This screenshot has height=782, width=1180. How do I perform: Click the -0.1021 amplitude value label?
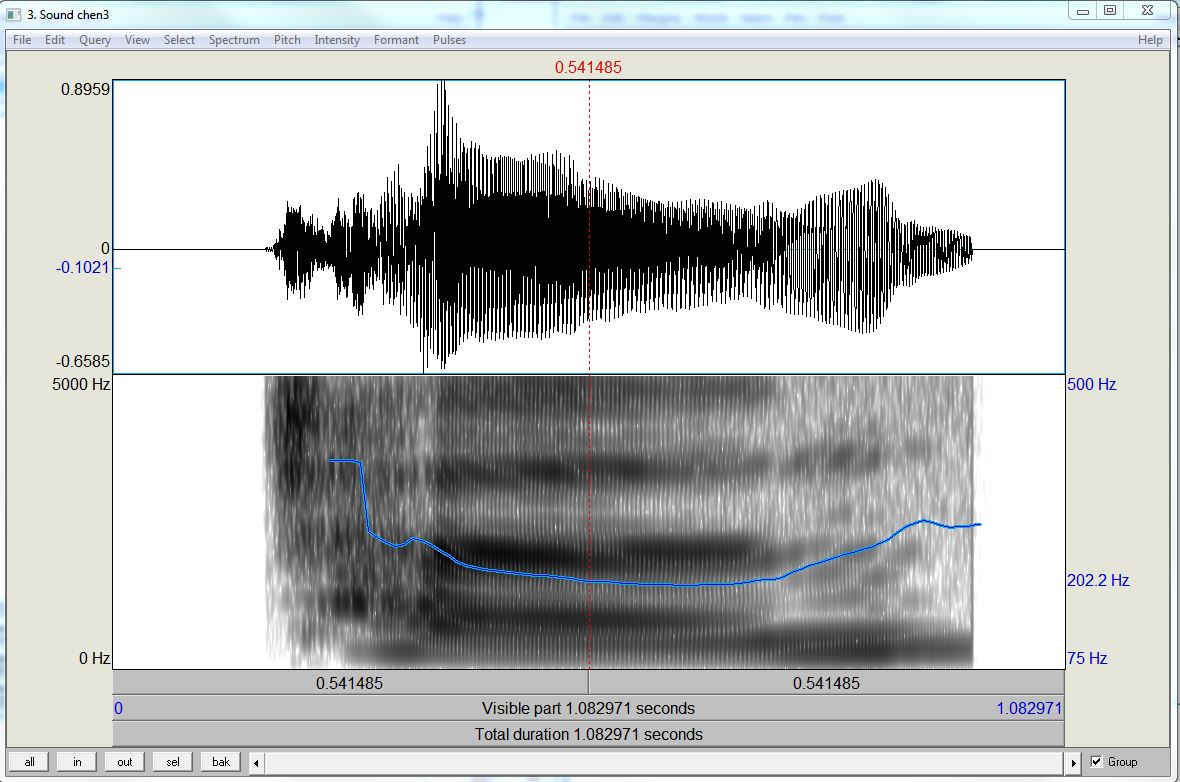[x=83, y=268]
